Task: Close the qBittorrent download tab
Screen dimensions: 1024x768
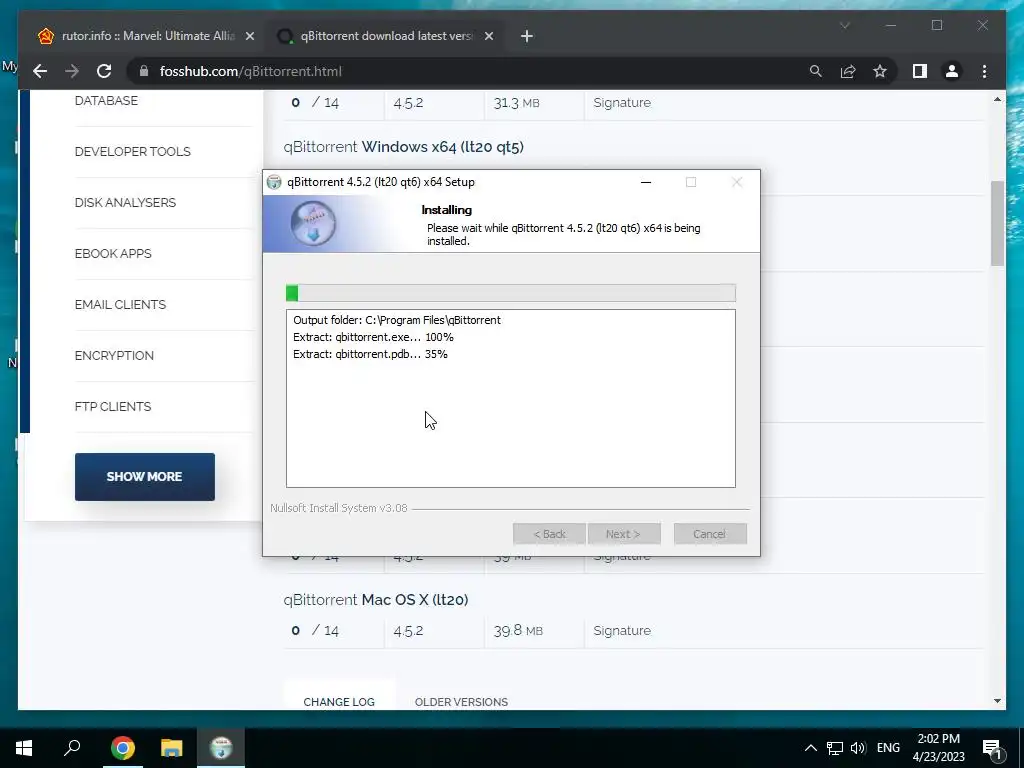Action: point(488,36)
